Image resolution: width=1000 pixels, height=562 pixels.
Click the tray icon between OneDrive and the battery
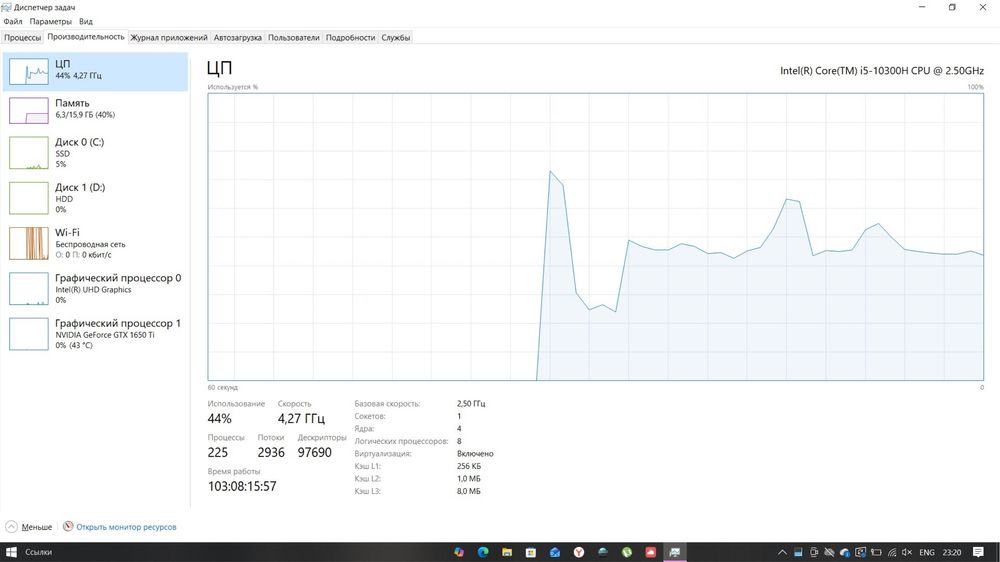point(860,552)
